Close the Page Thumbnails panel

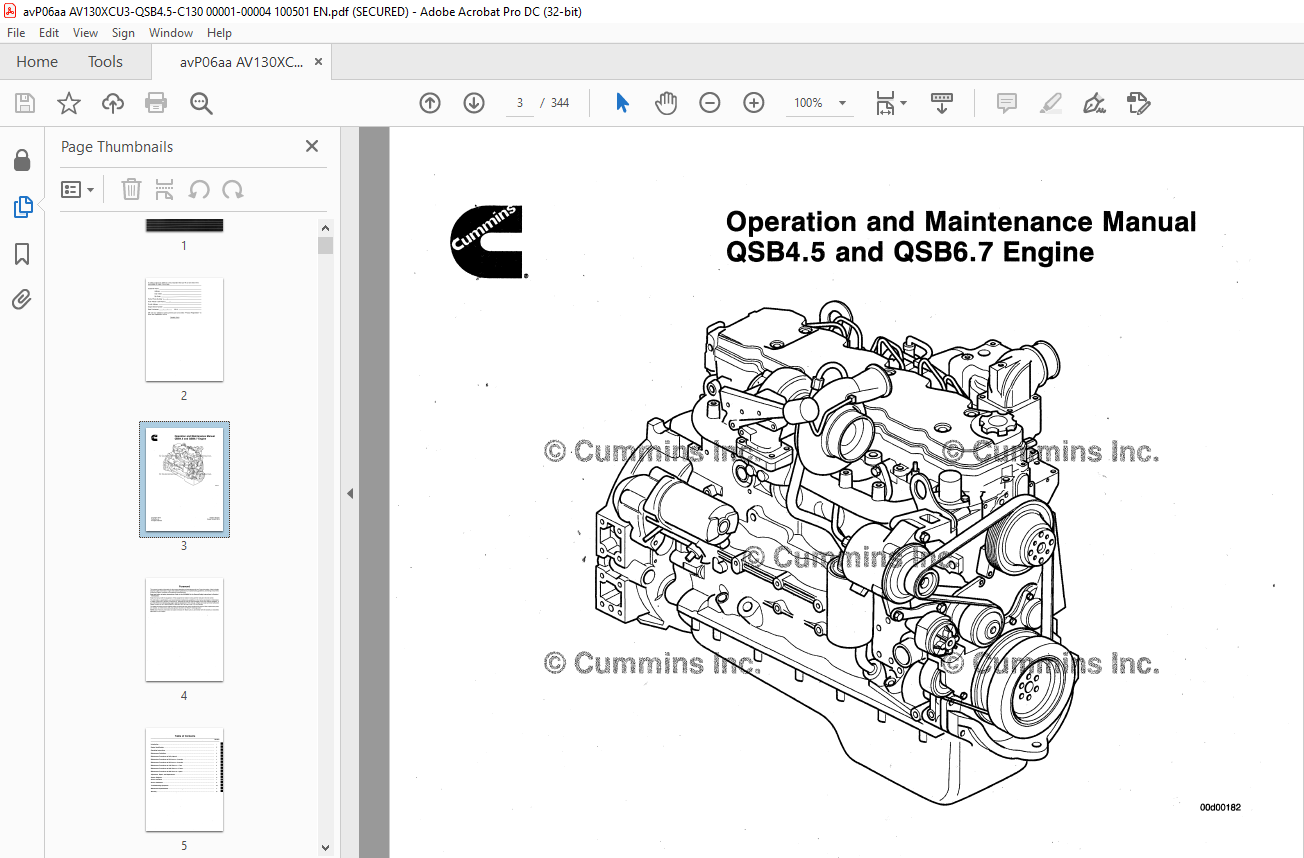click(312, 146)
